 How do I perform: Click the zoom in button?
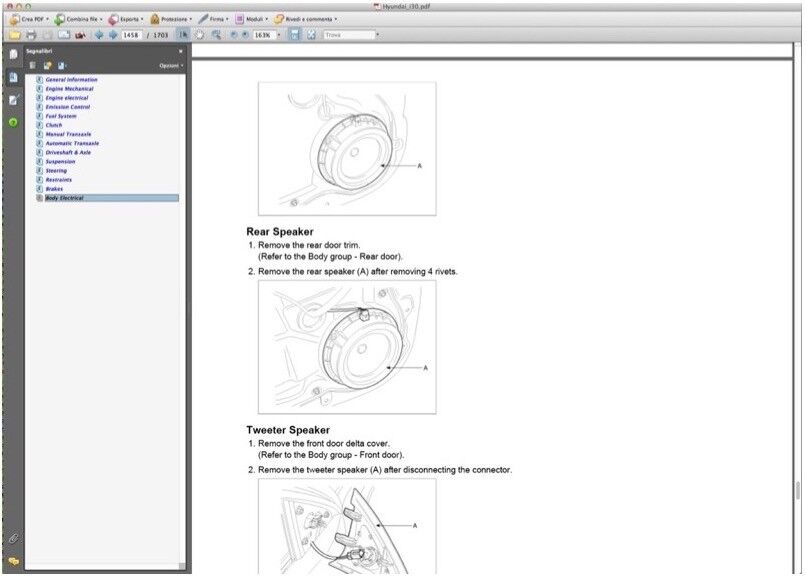[x=245, y=35]
